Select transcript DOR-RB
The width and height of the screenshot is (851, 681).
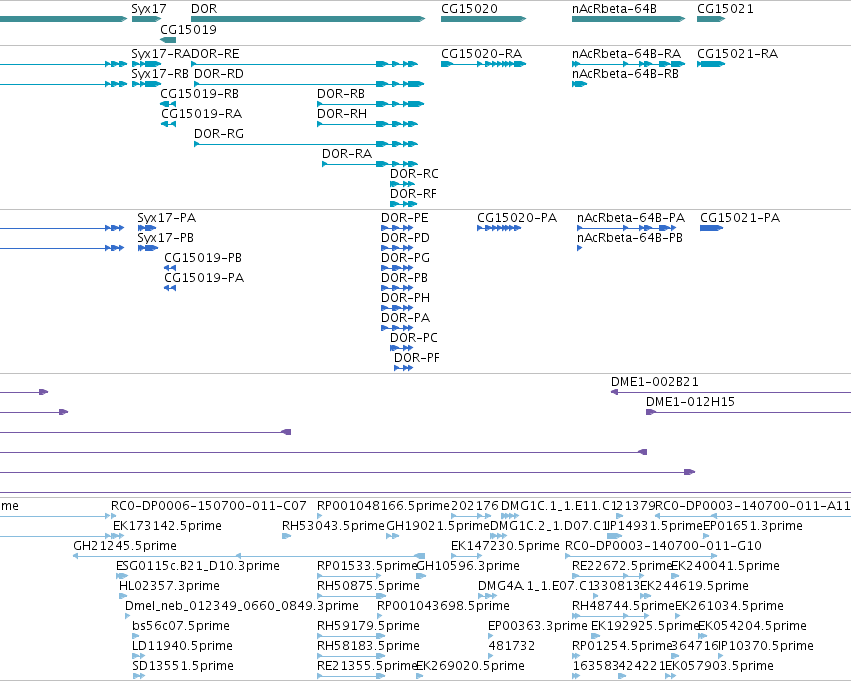[x=371, y=104]
